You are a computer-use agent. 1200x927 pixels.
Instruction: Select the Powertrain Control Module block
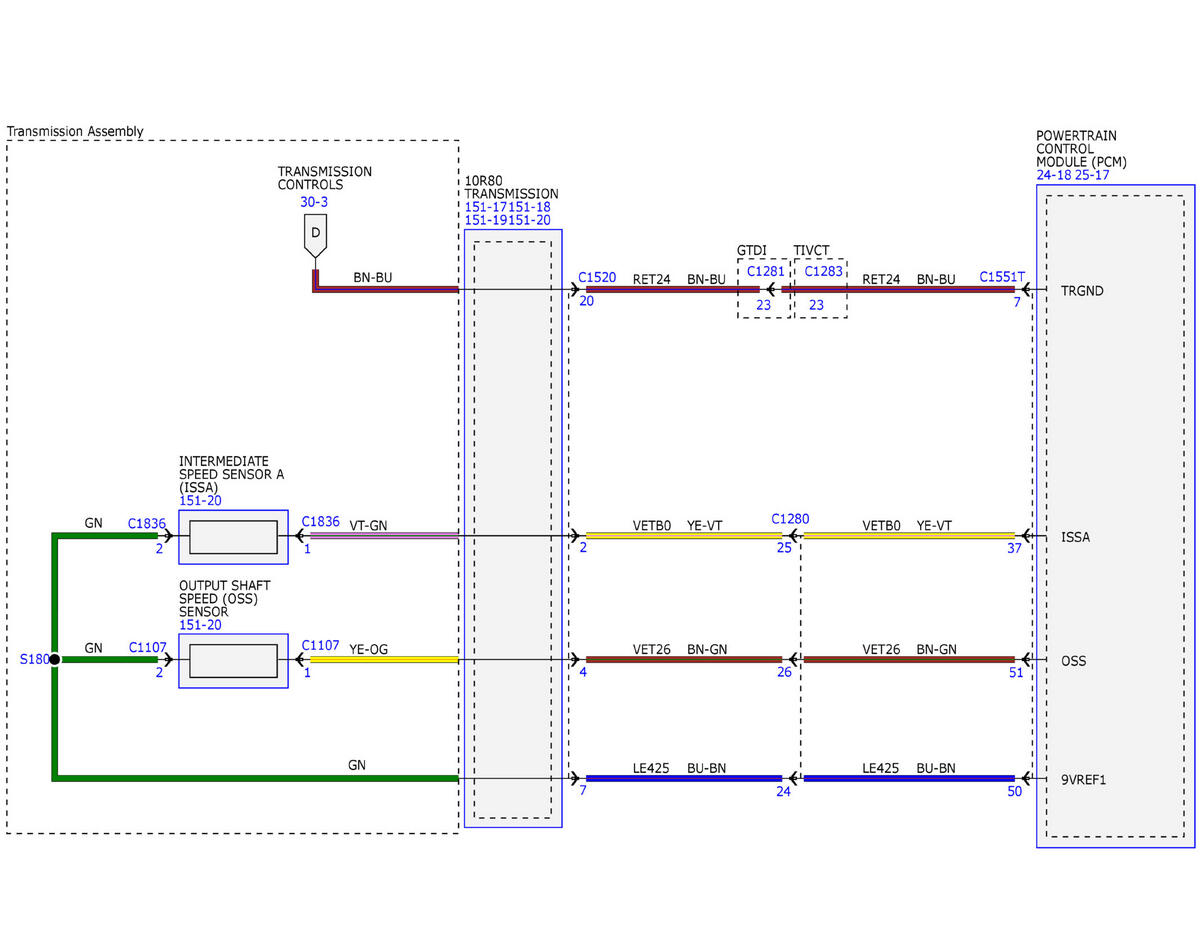click(1115, 516)
